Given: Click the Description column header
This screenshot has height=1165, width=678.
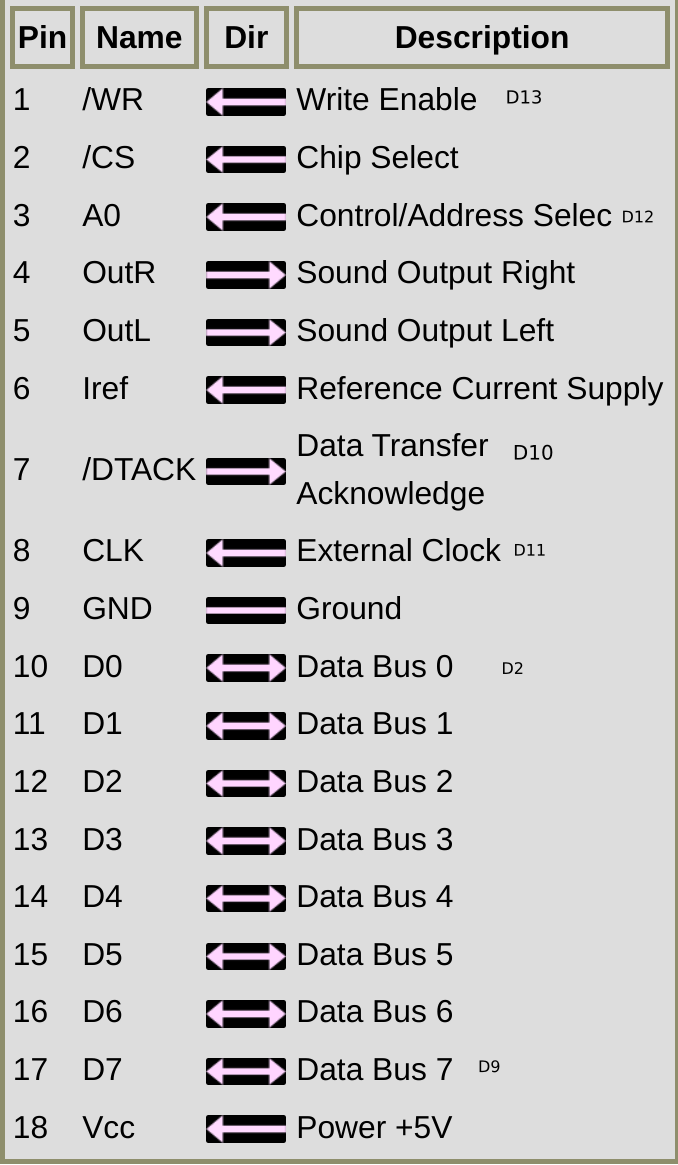Looking at the screenshot, I should pos(482,37).
